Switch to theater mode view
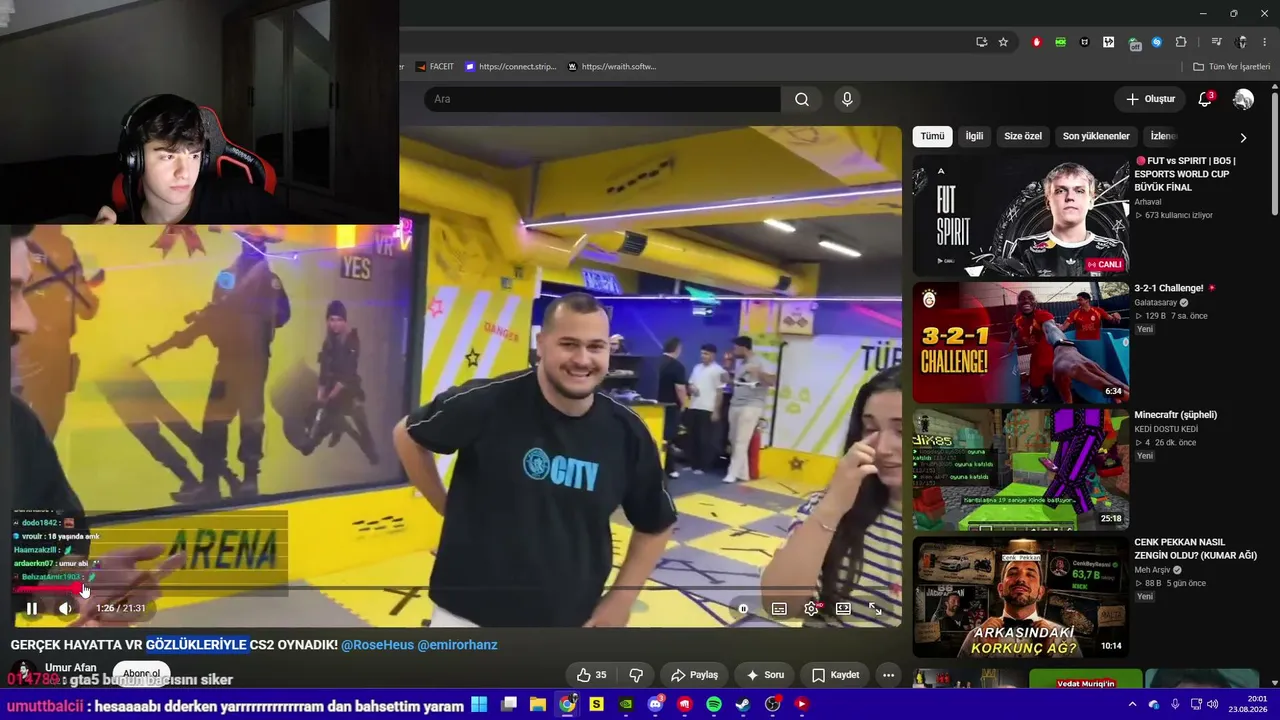The width and height of the screenshot is (1280, 720). (x=843, y=608)
